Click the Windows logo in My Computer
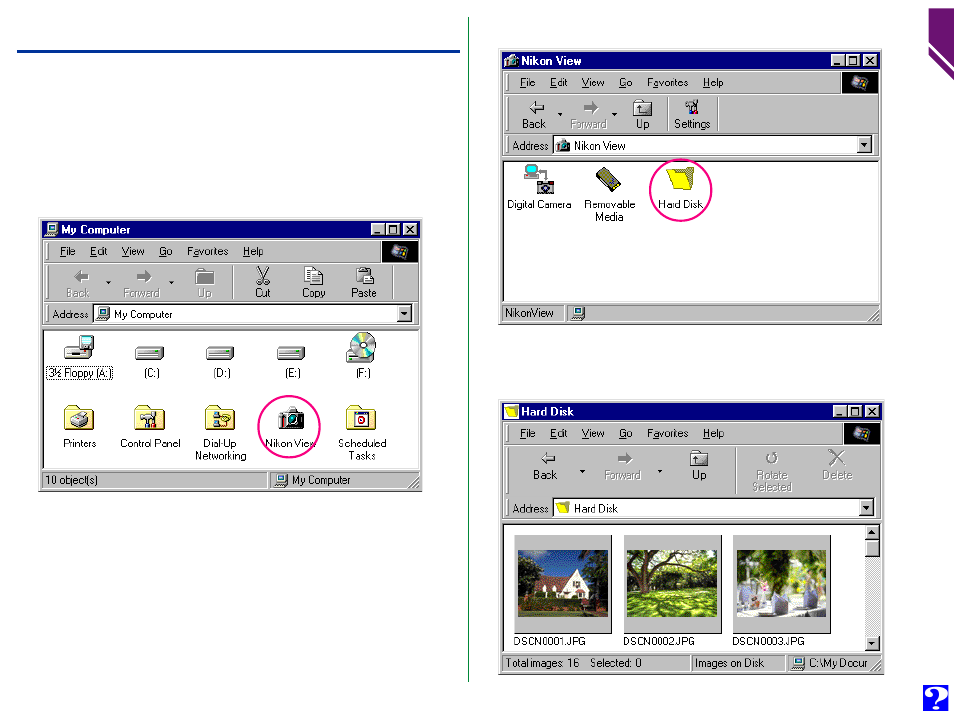 pos(399,251)
